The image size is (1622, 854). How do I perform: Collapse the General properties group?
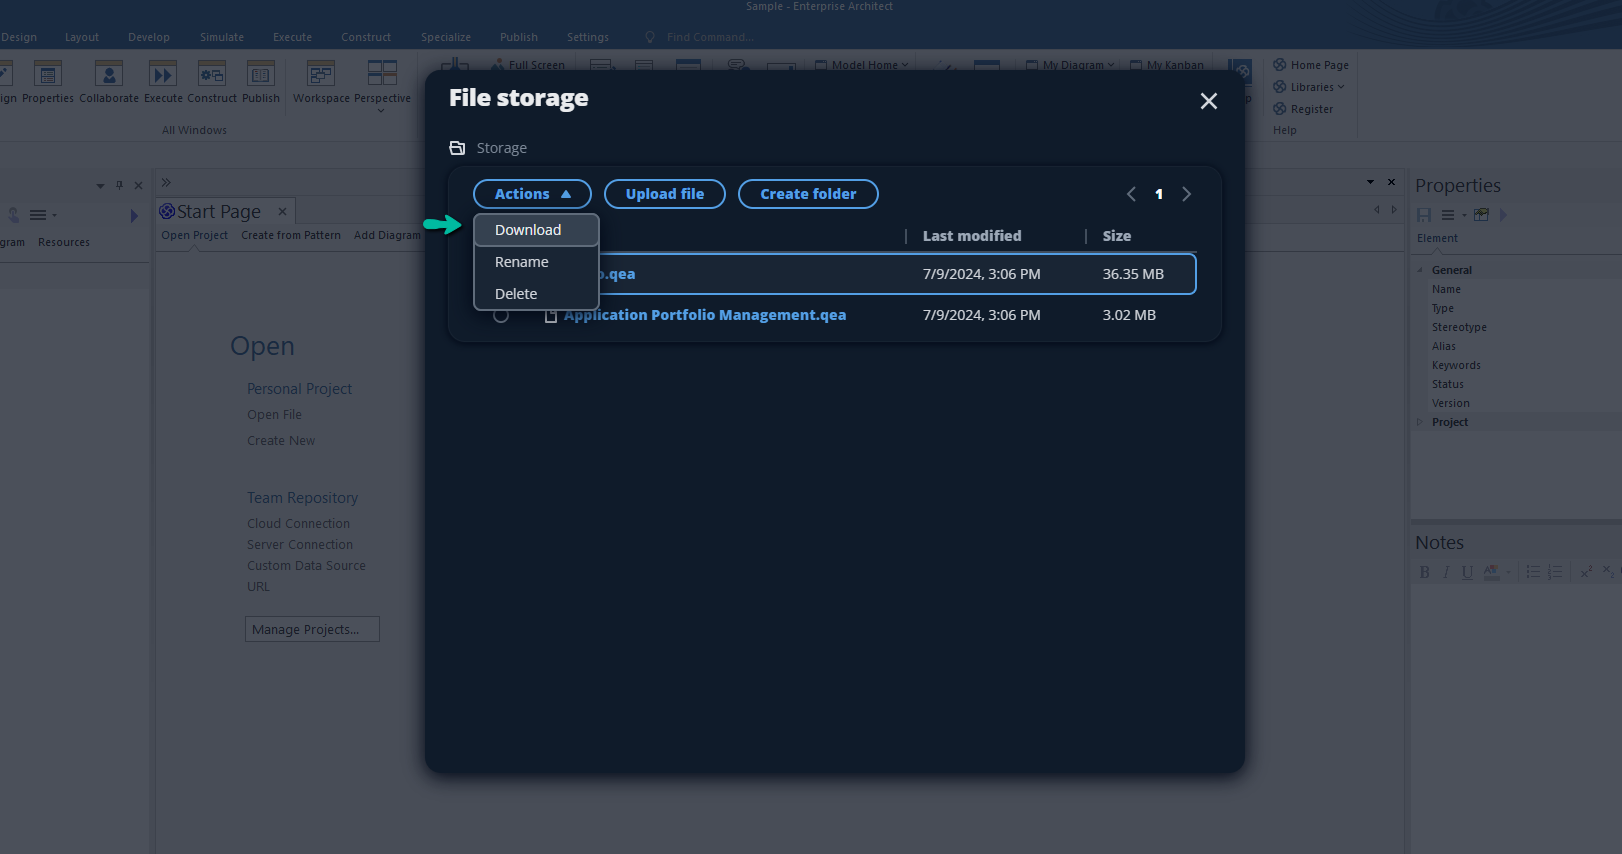coord(1419,270)
